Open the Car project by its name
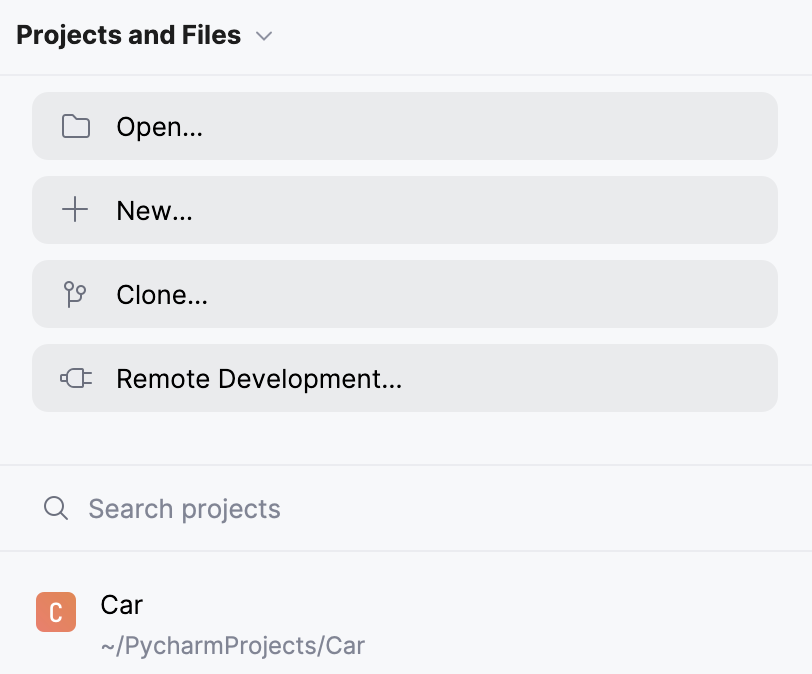 [122, 605]
